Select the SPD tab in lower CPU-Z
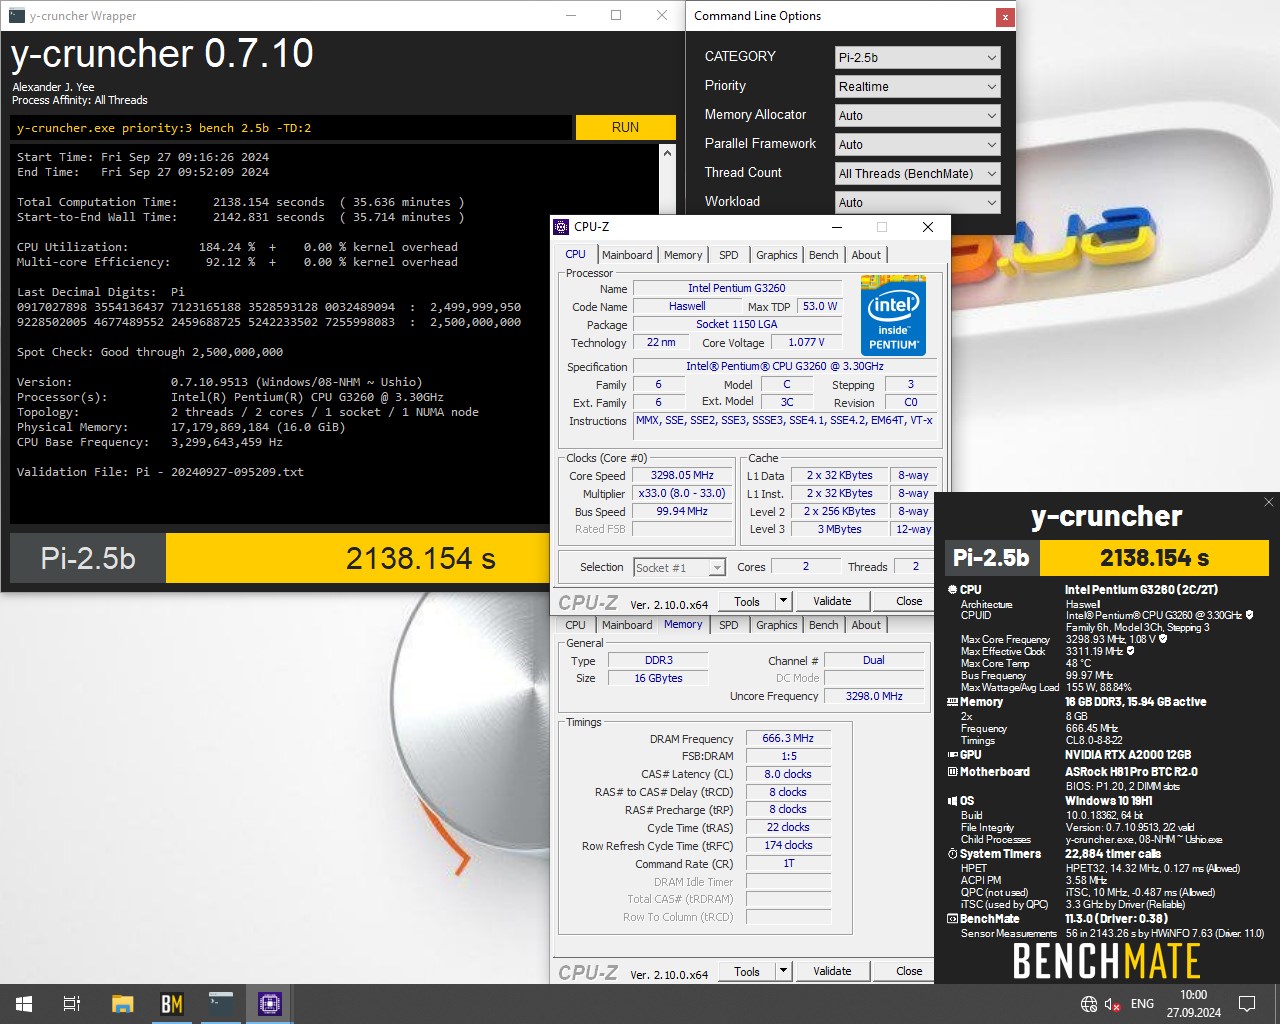1280x1024 pixels. 729,625
